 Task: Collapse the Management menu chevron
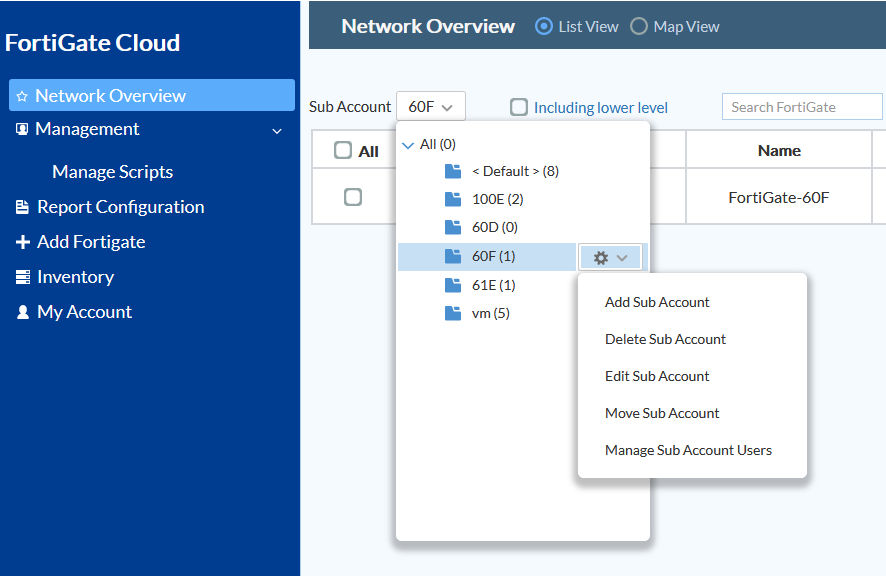pyautogui.click(x=277, y=131)
